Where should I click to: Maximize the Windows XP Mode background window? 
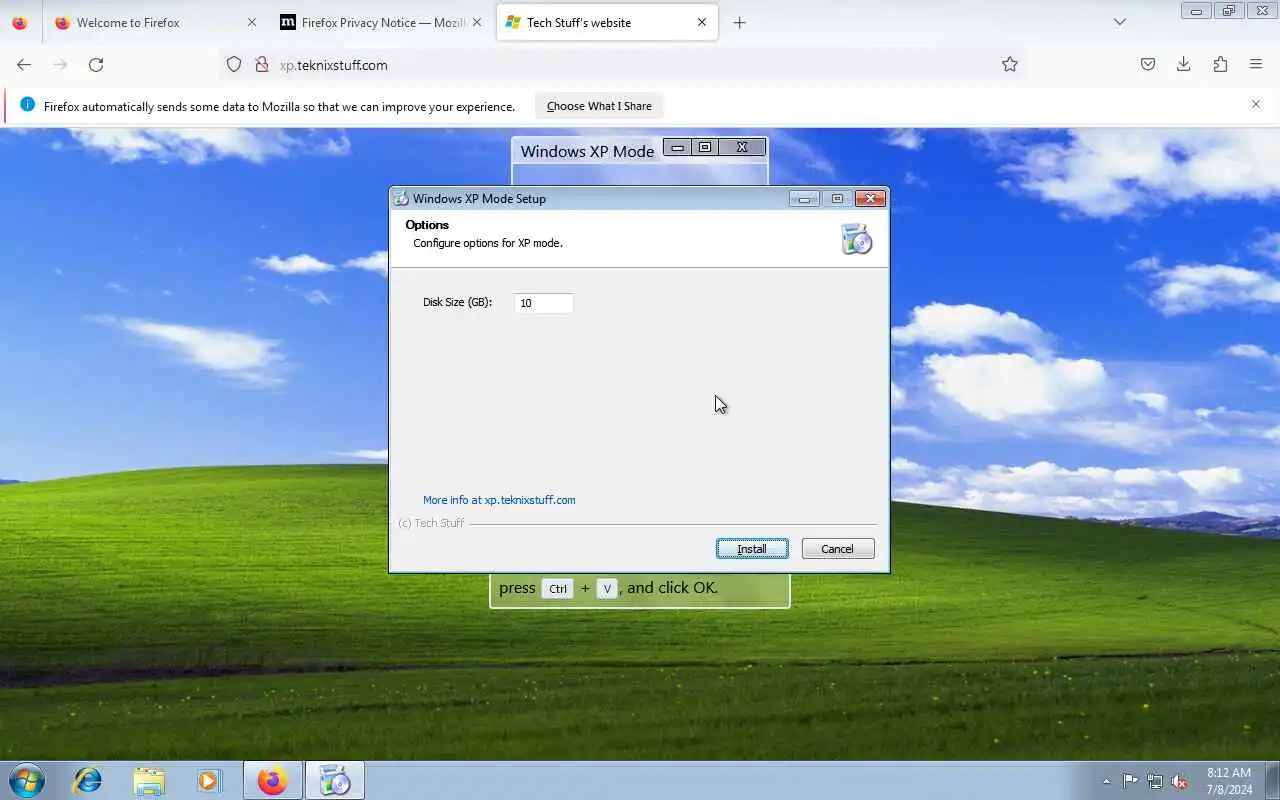[705, 147]
